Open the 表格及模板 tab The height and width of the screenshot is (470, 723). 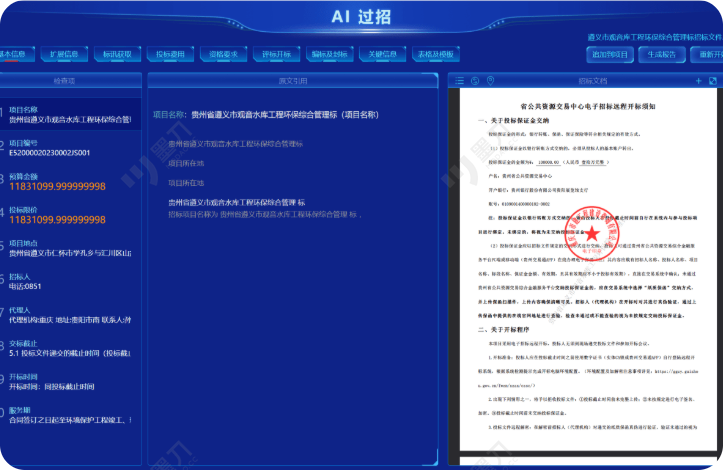(436, 54)
